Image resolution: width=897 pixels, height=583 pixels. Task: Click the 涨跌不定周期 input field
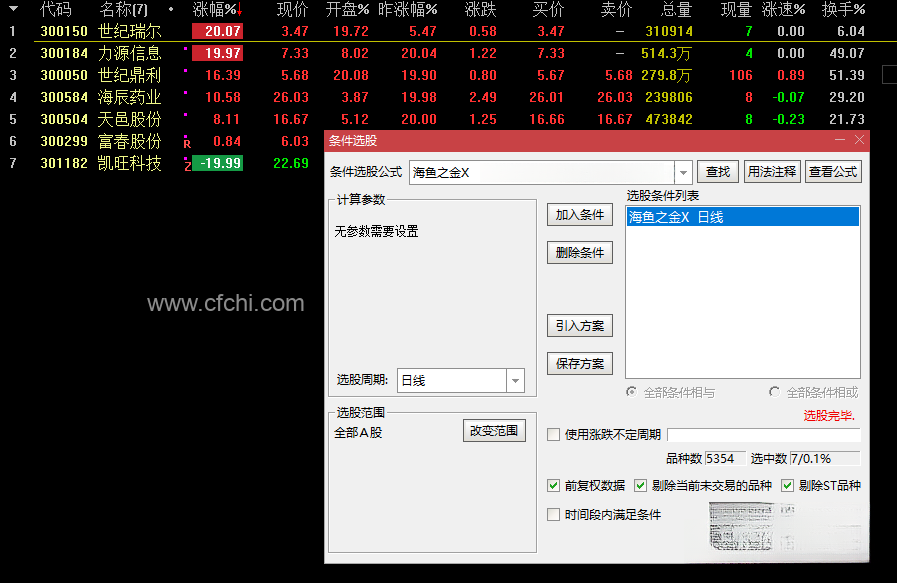pos(764,435)
